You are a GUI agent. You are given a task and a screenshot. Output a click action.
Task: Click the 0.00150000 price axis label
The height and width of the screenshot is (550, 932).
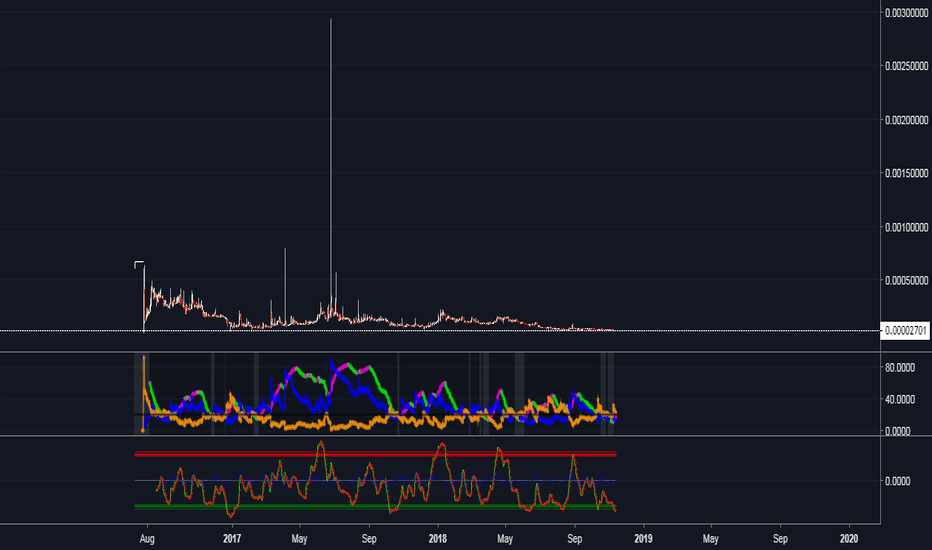906,173
